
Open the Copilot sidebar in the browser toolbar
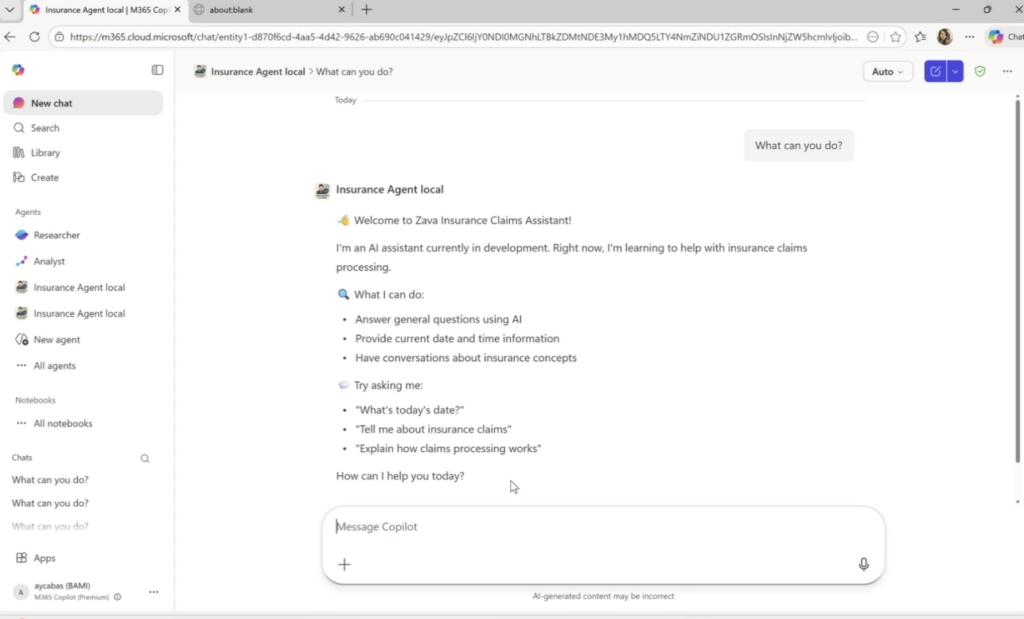point(1003,37)
